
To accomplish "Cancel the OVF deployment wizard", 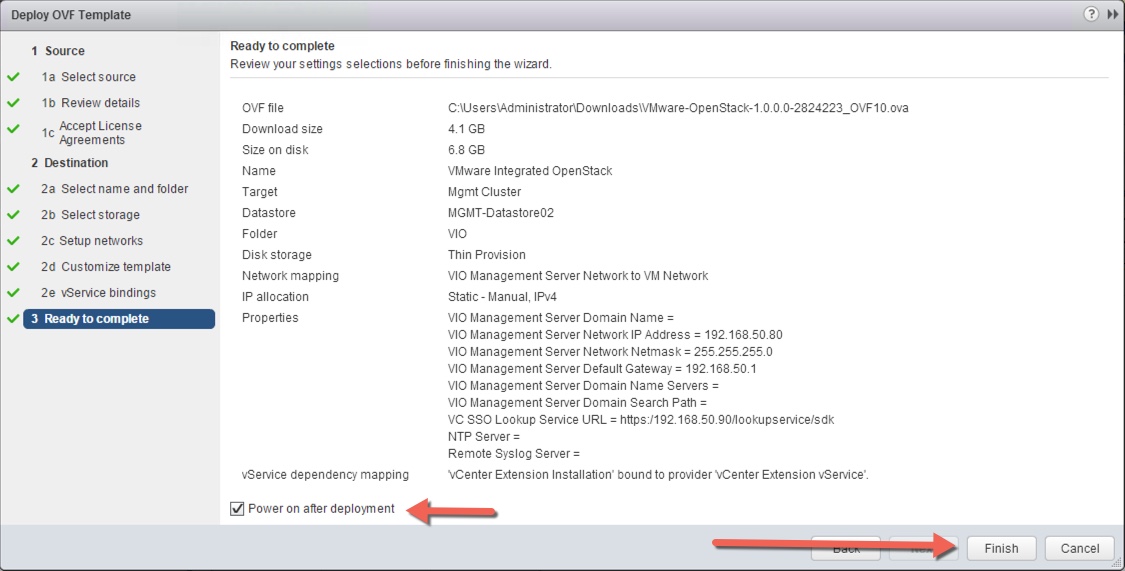I will pos(1079,548).
